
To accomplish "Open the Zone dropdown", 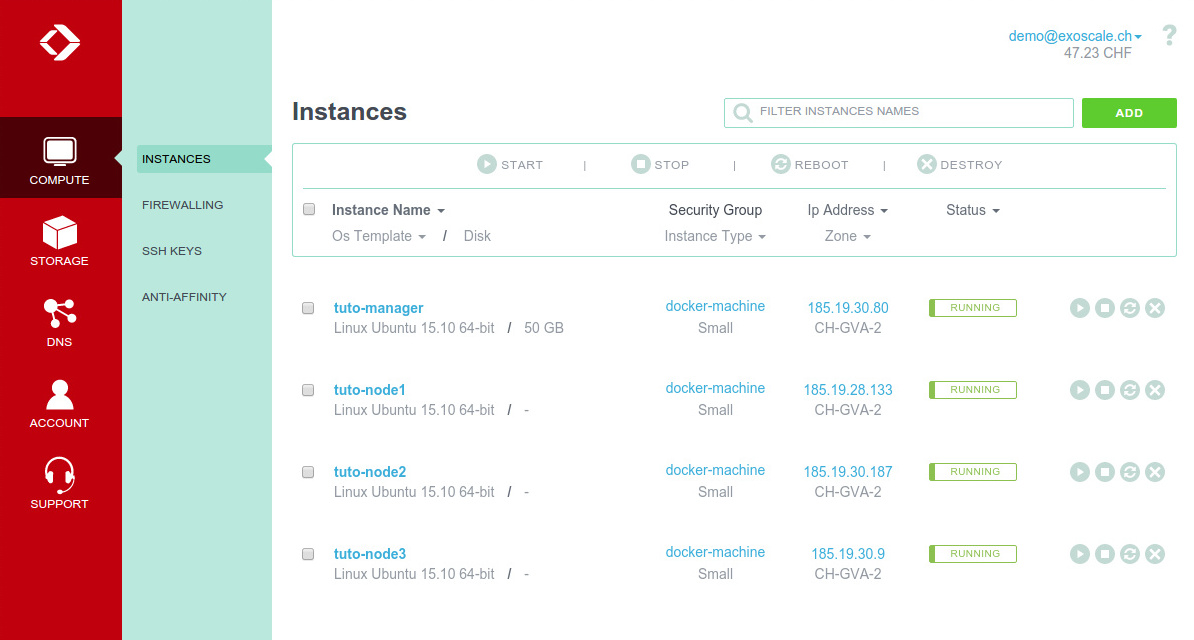I will [847, 236].
